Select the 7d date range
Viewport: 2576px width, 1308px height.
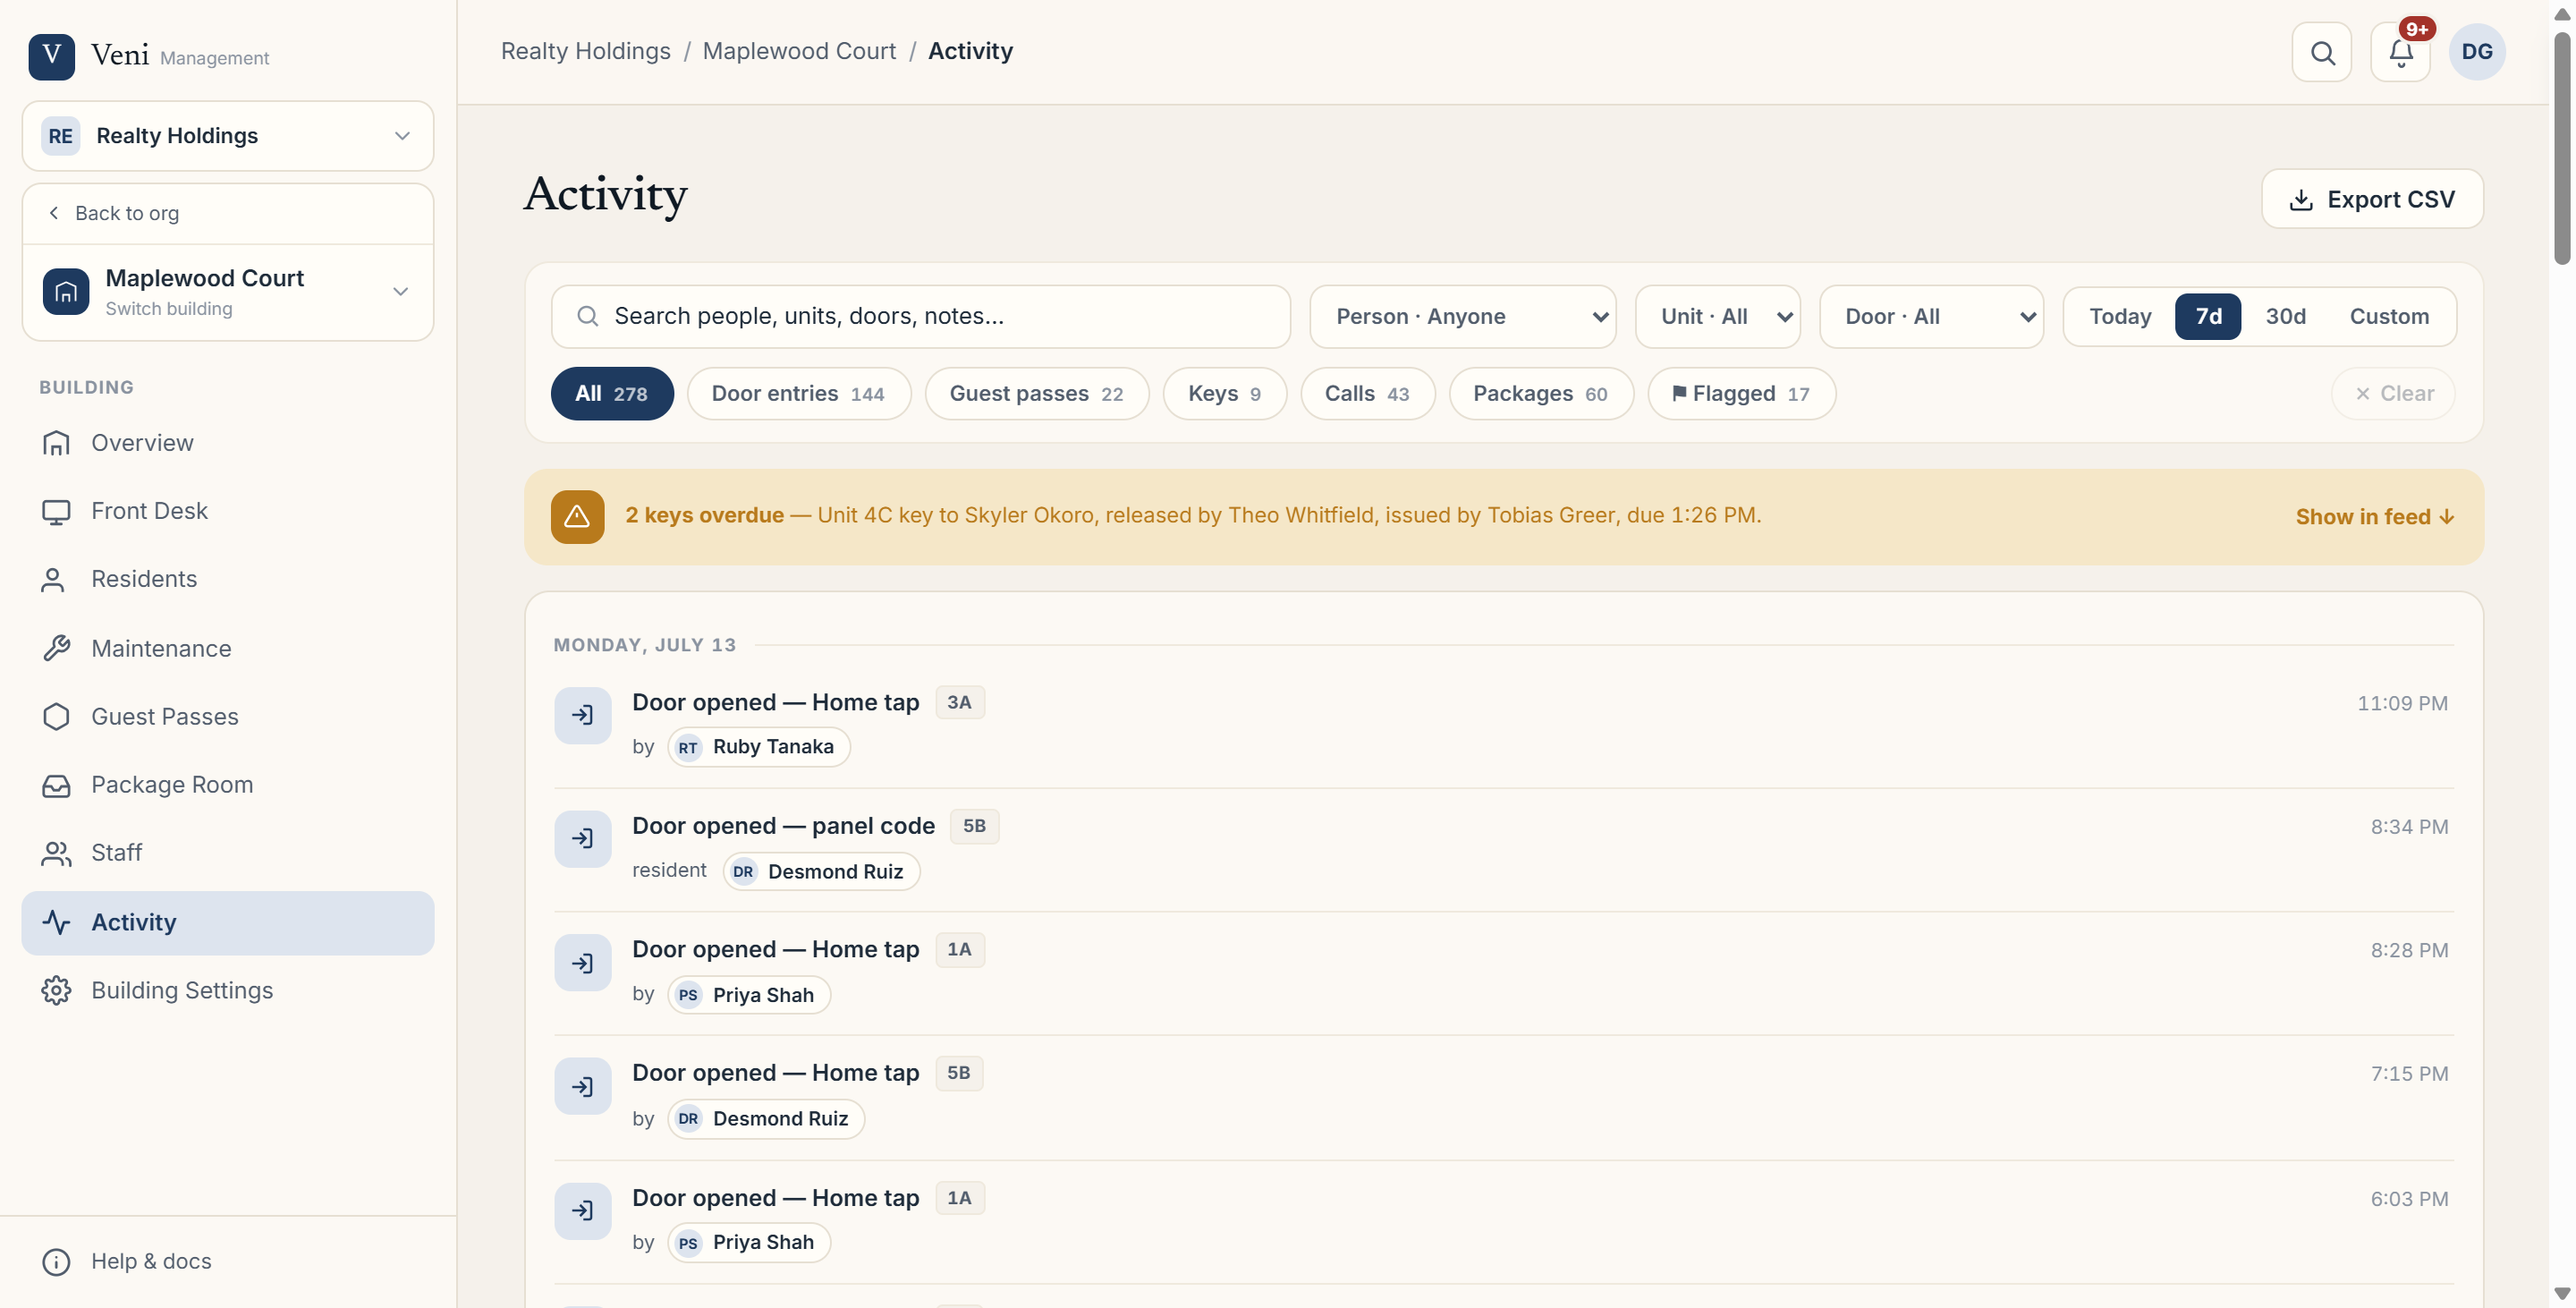[x=2208, y=316]
